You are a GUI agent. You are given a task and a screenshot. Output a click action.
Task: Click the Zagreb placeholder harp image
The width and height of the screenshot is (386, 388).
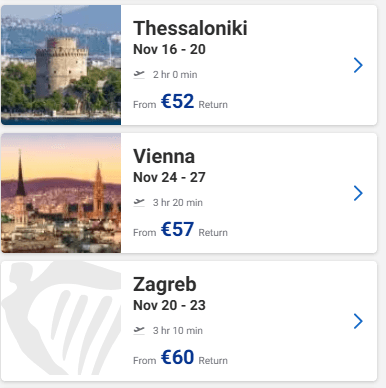coord(61,321)
